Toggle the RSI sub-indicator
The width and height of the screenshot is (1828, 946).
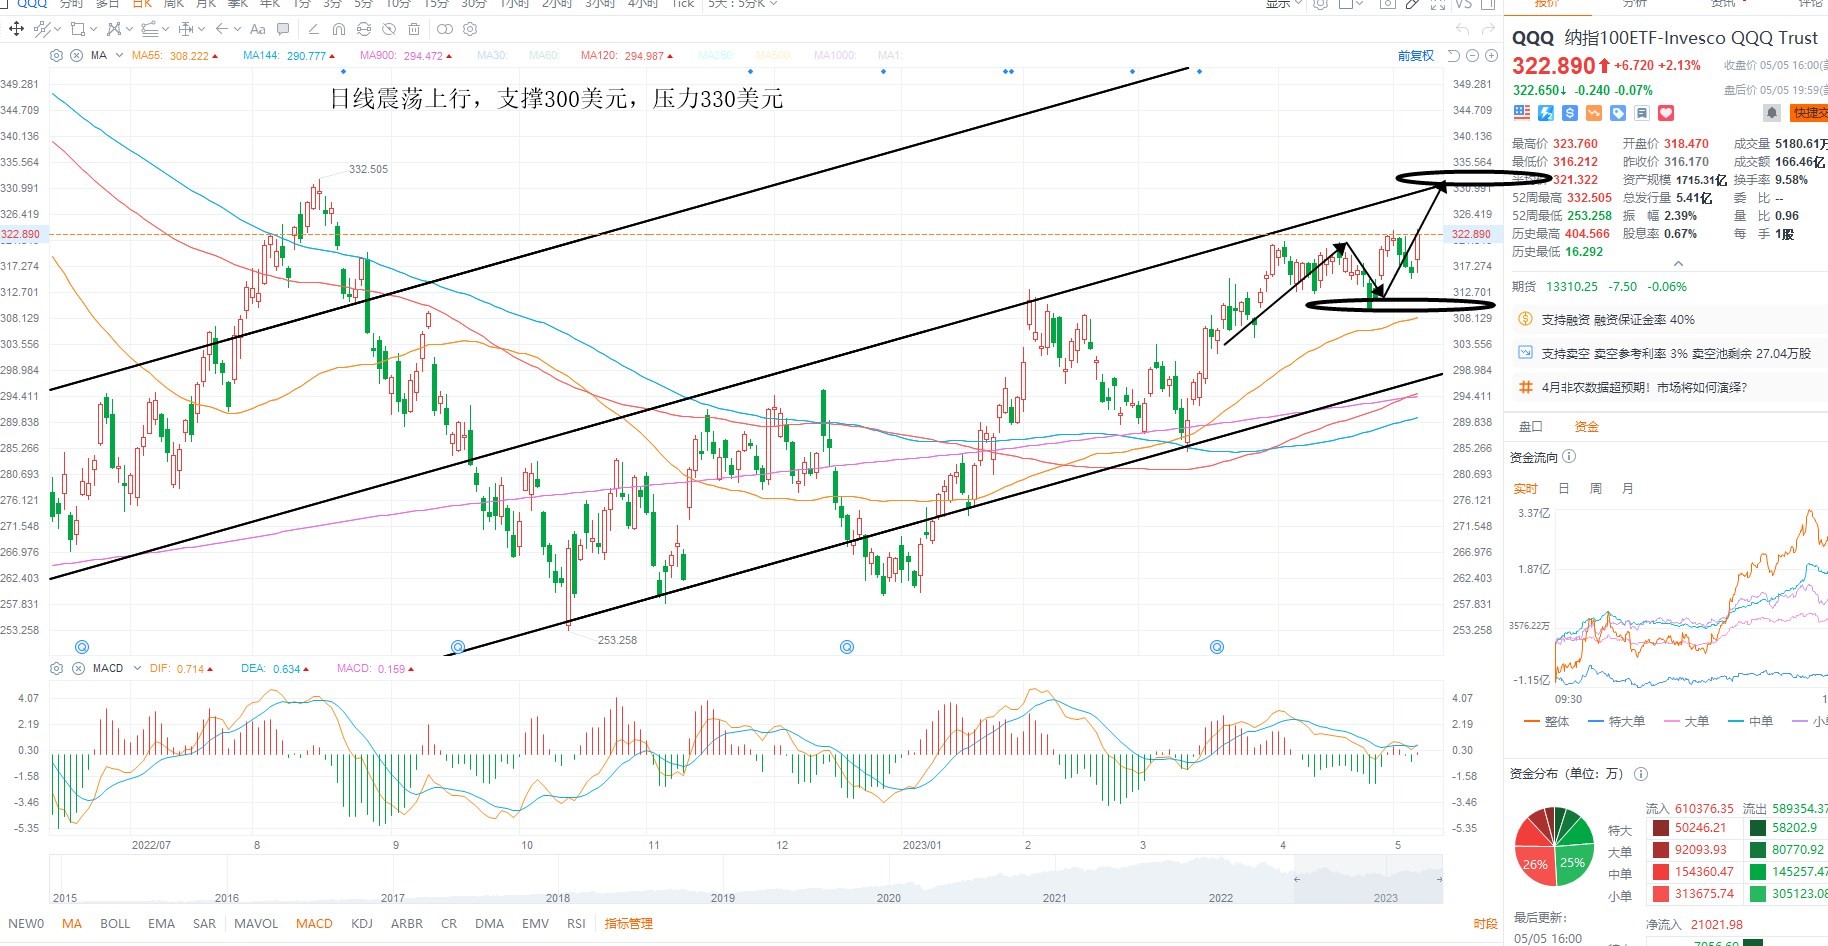click(x=576, y=923)
